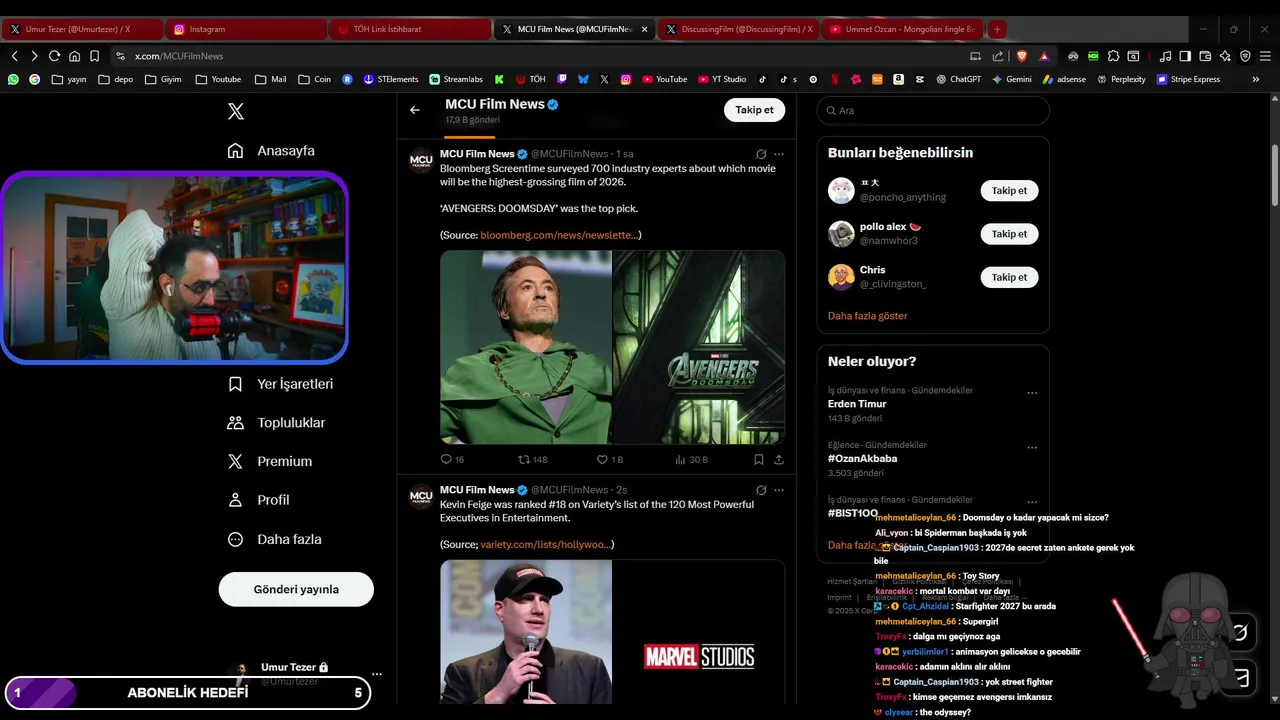Bookmark this page via toolbar bookmark icon
Image resolution: width=1280 pixels, height=720 pixels.
tap(94, 56)
